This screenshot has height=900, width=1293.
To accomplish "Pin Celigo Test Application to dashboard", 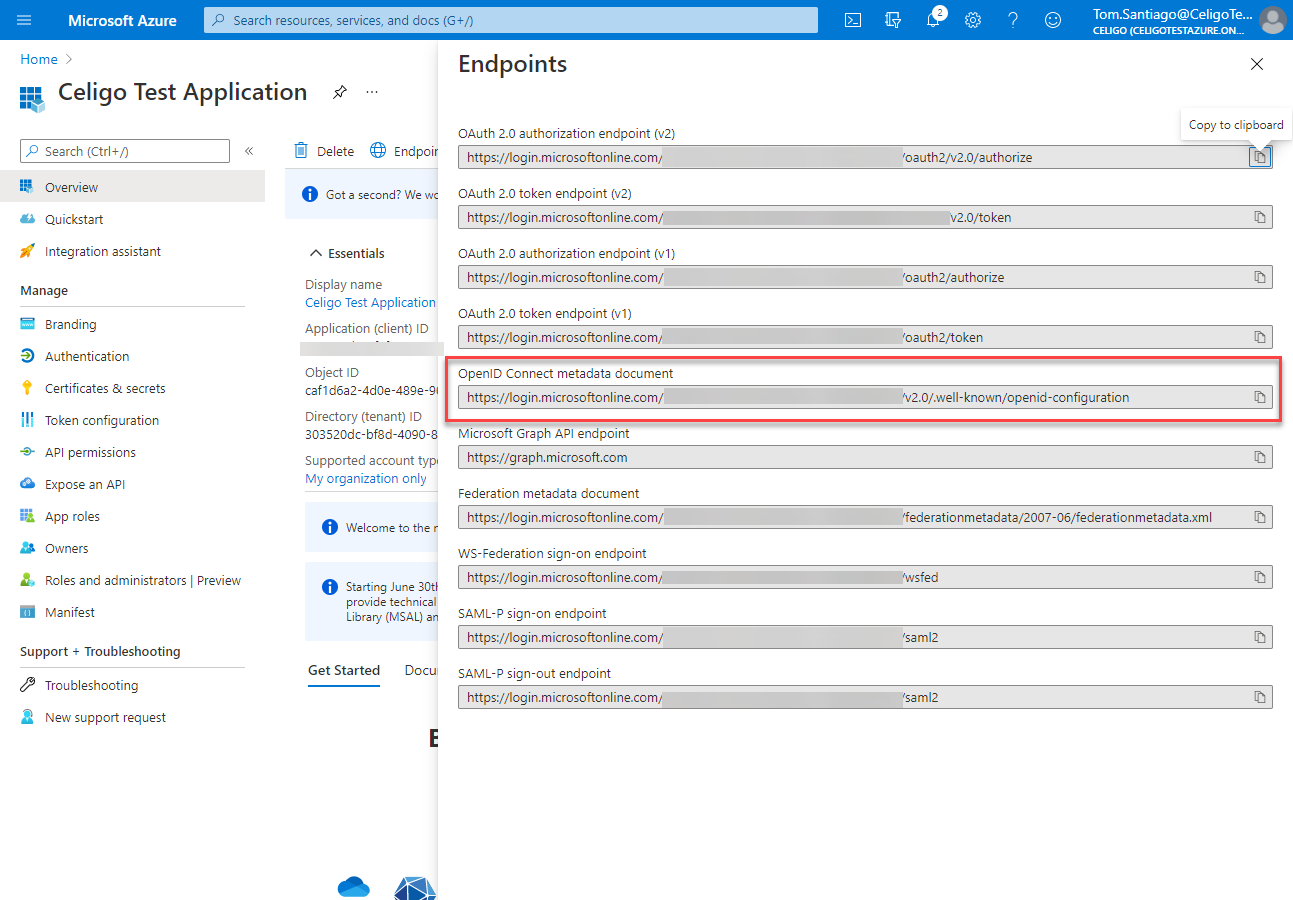I will coord(340,92).
